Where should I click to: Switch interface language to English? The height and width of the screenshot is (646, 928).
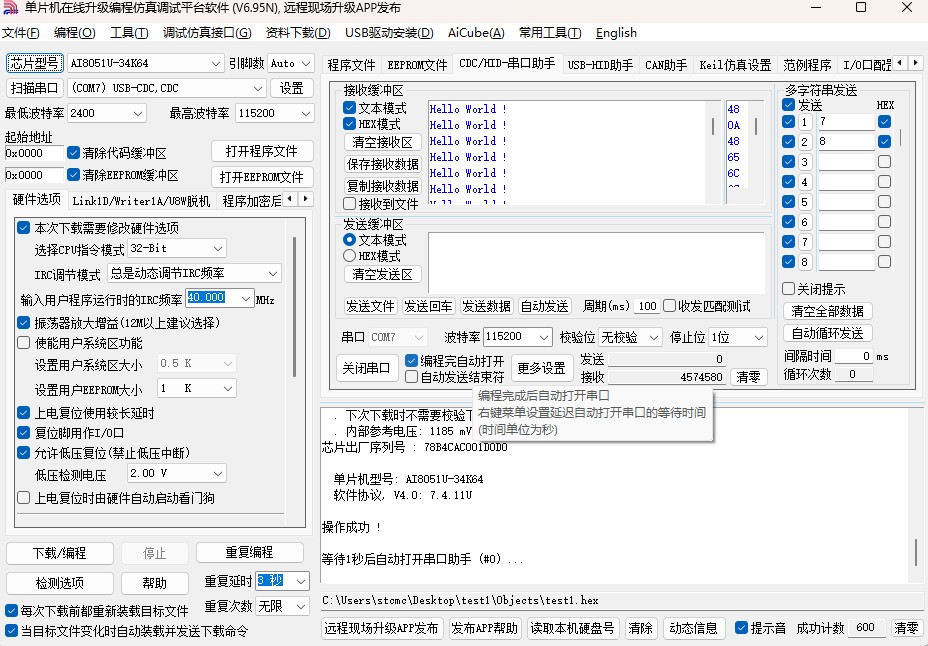pyautogui.click(x=616, y=33)
